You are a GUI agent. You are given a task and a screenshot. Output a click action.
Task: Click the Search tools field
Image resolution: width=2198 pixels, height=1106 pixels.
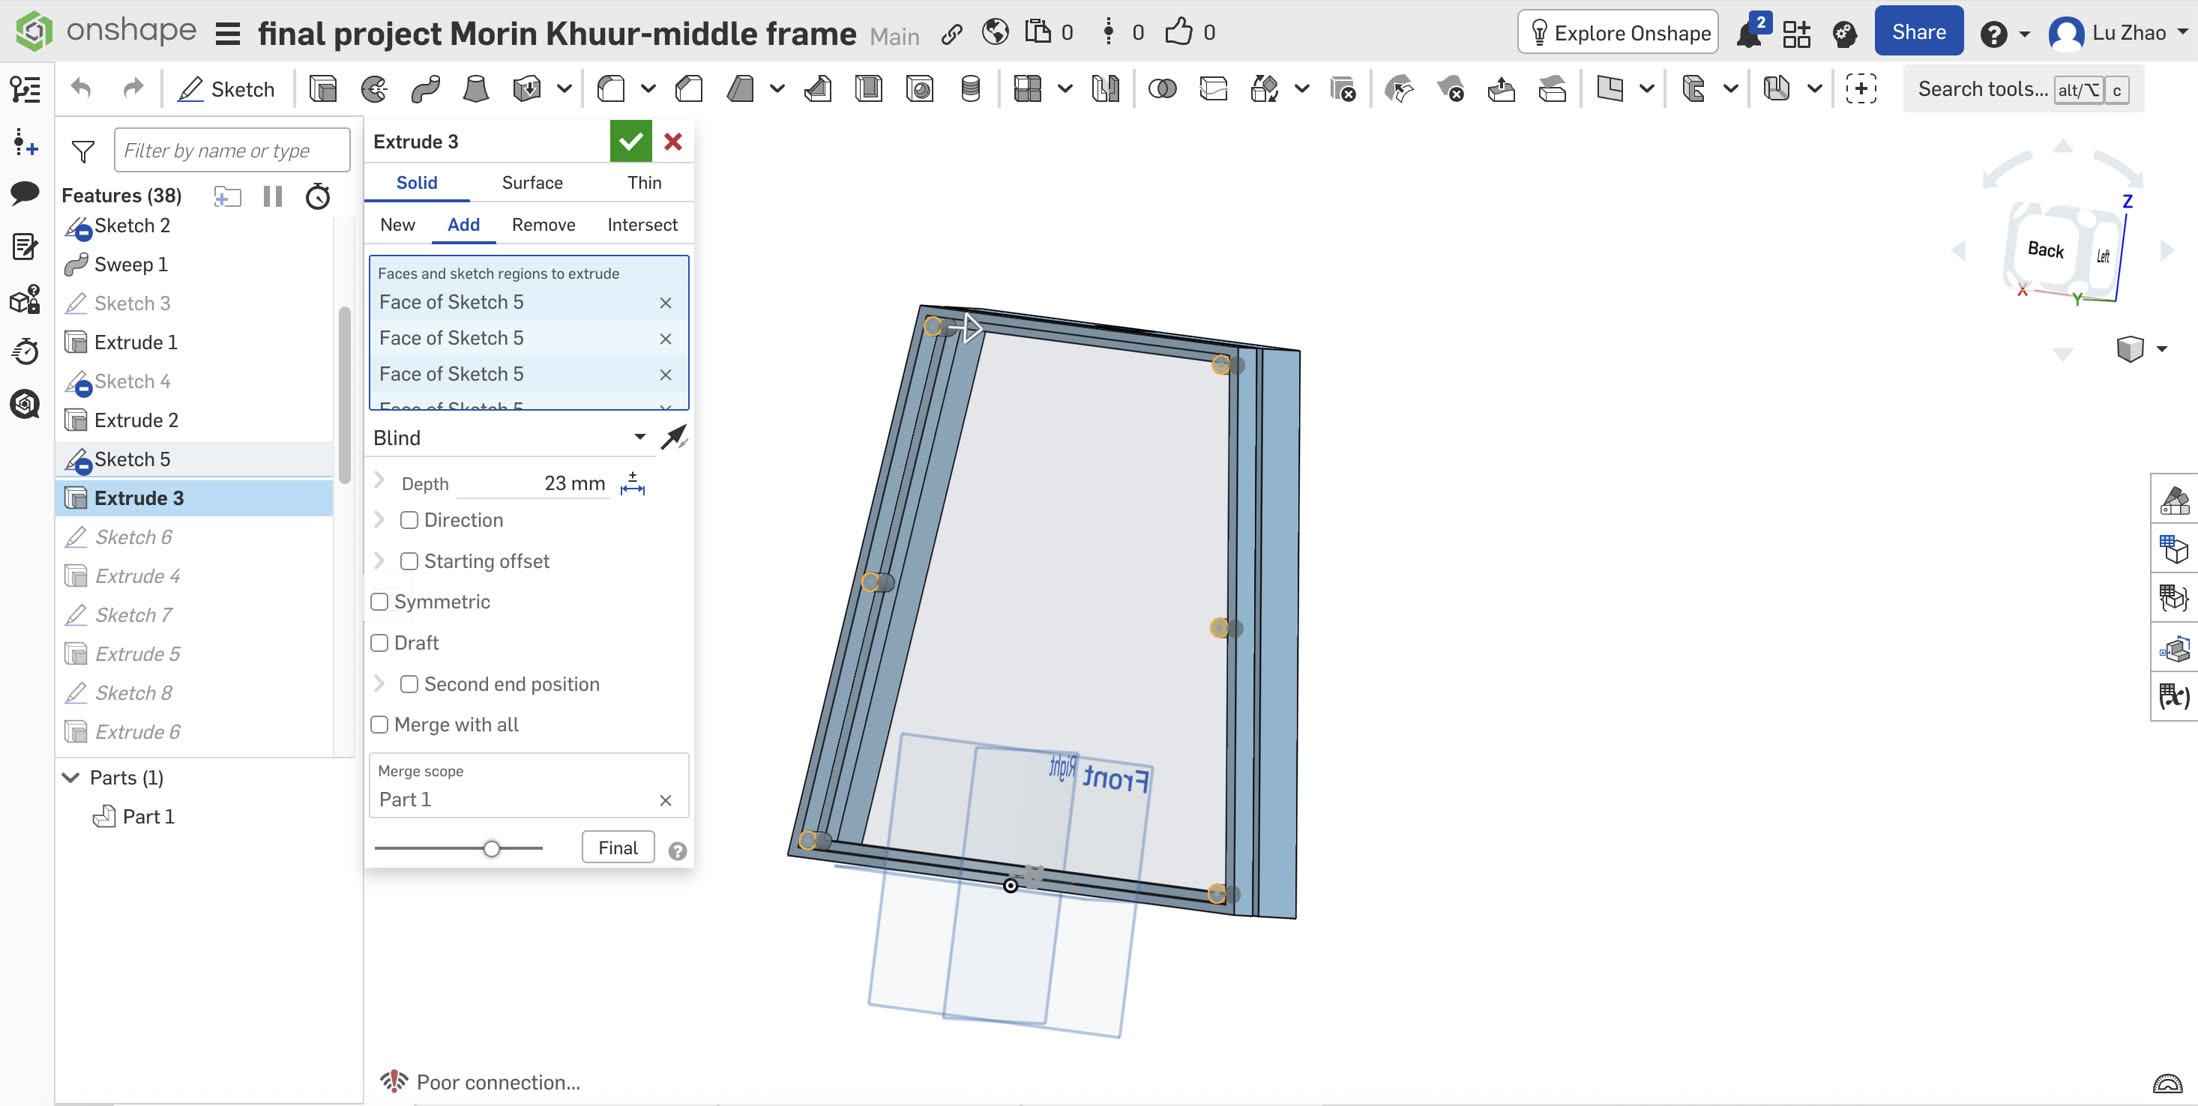point(2022,89)
